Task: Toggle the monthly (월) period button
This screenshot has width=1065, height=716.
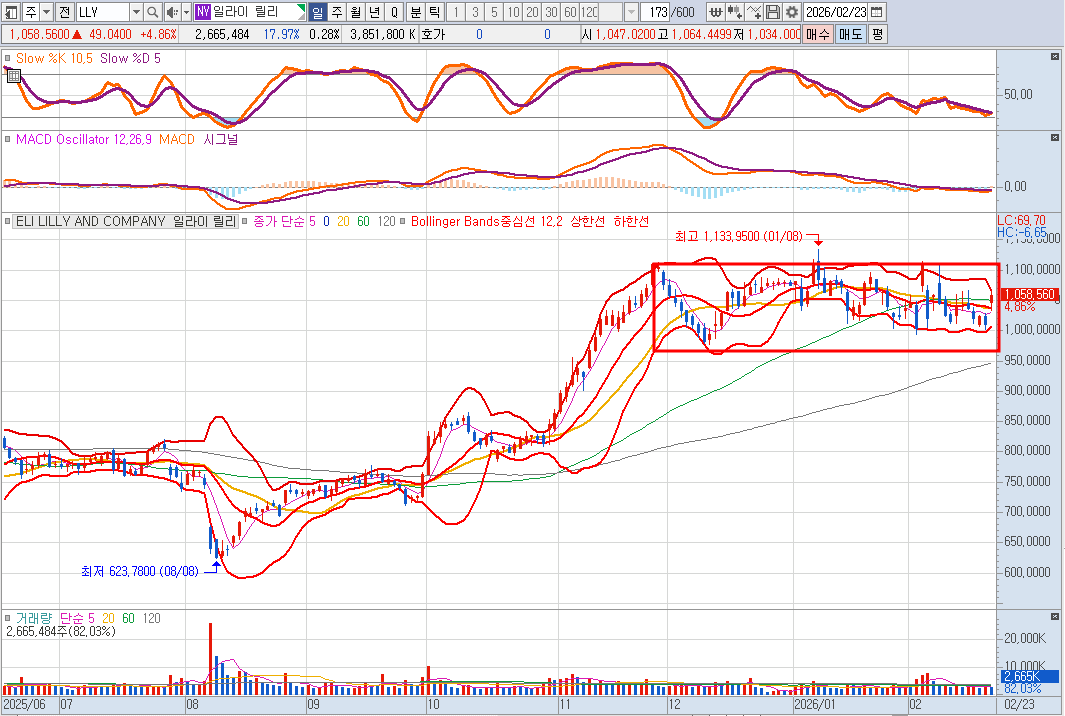Action: tap(355, 12)
